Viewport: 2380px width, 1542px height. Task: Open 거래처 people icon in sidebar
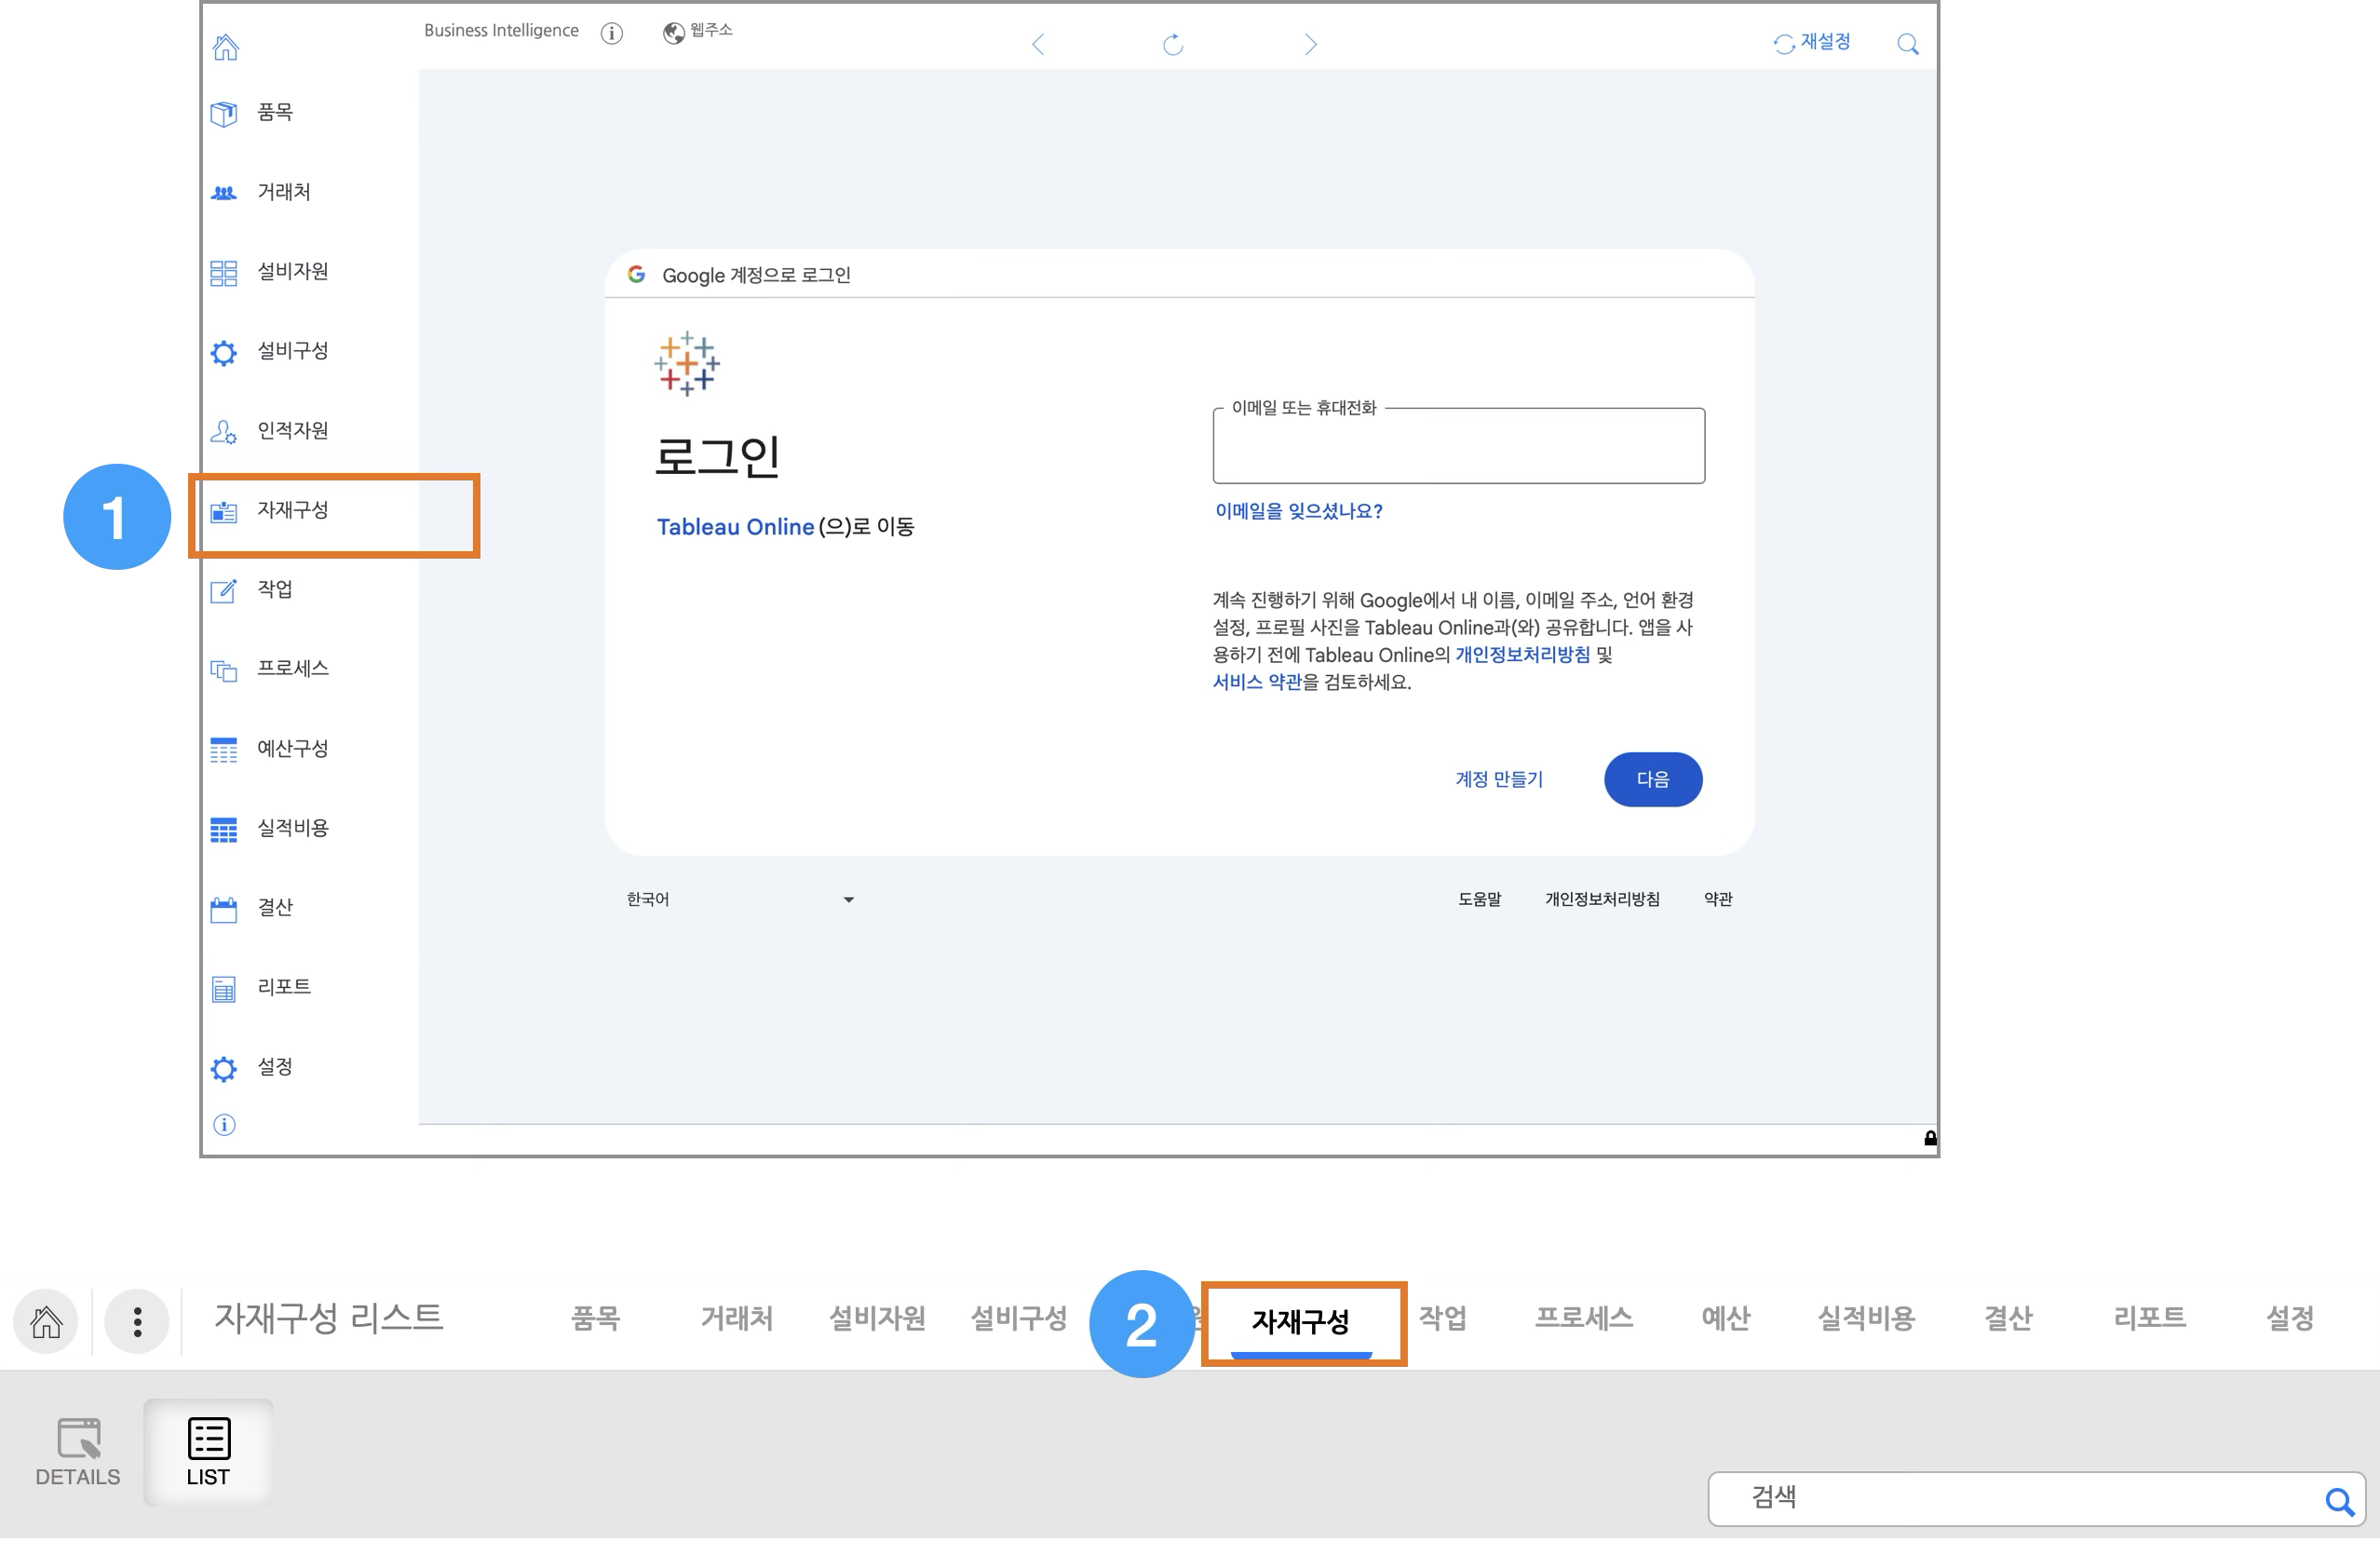224,193
